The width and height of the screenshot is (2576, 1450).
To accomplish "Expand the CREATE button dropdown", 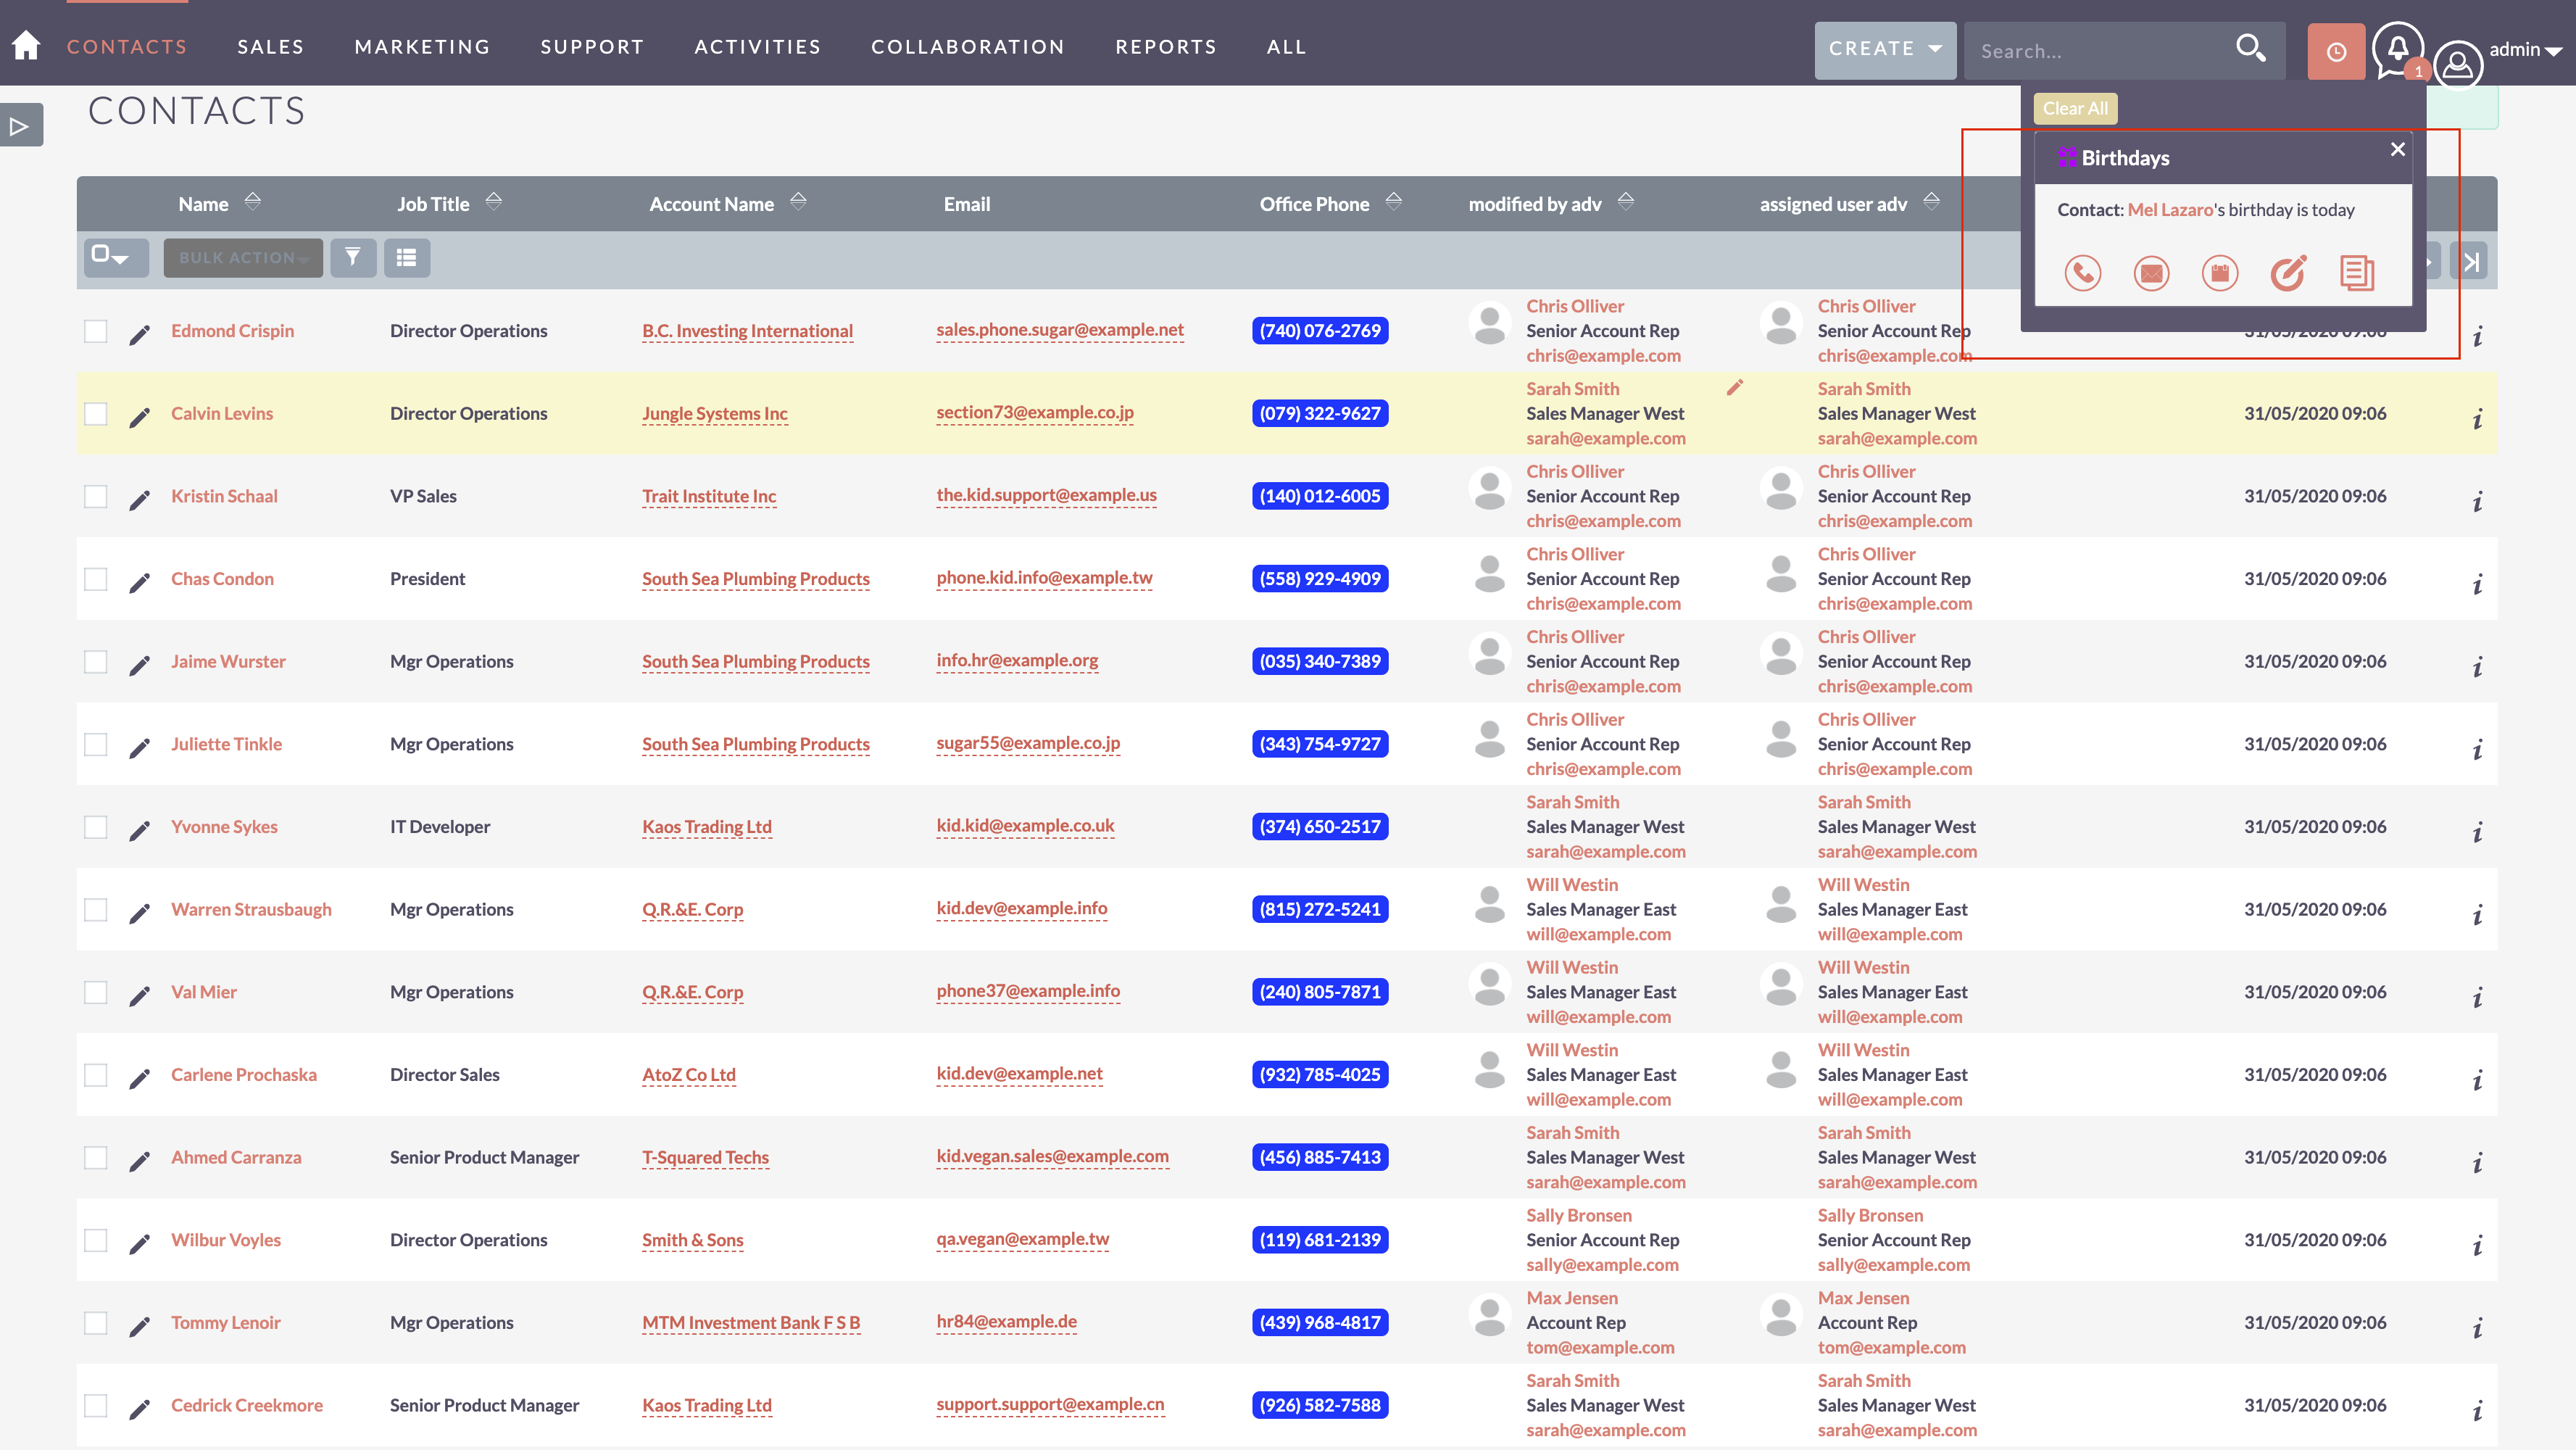I will (1934, 48).
